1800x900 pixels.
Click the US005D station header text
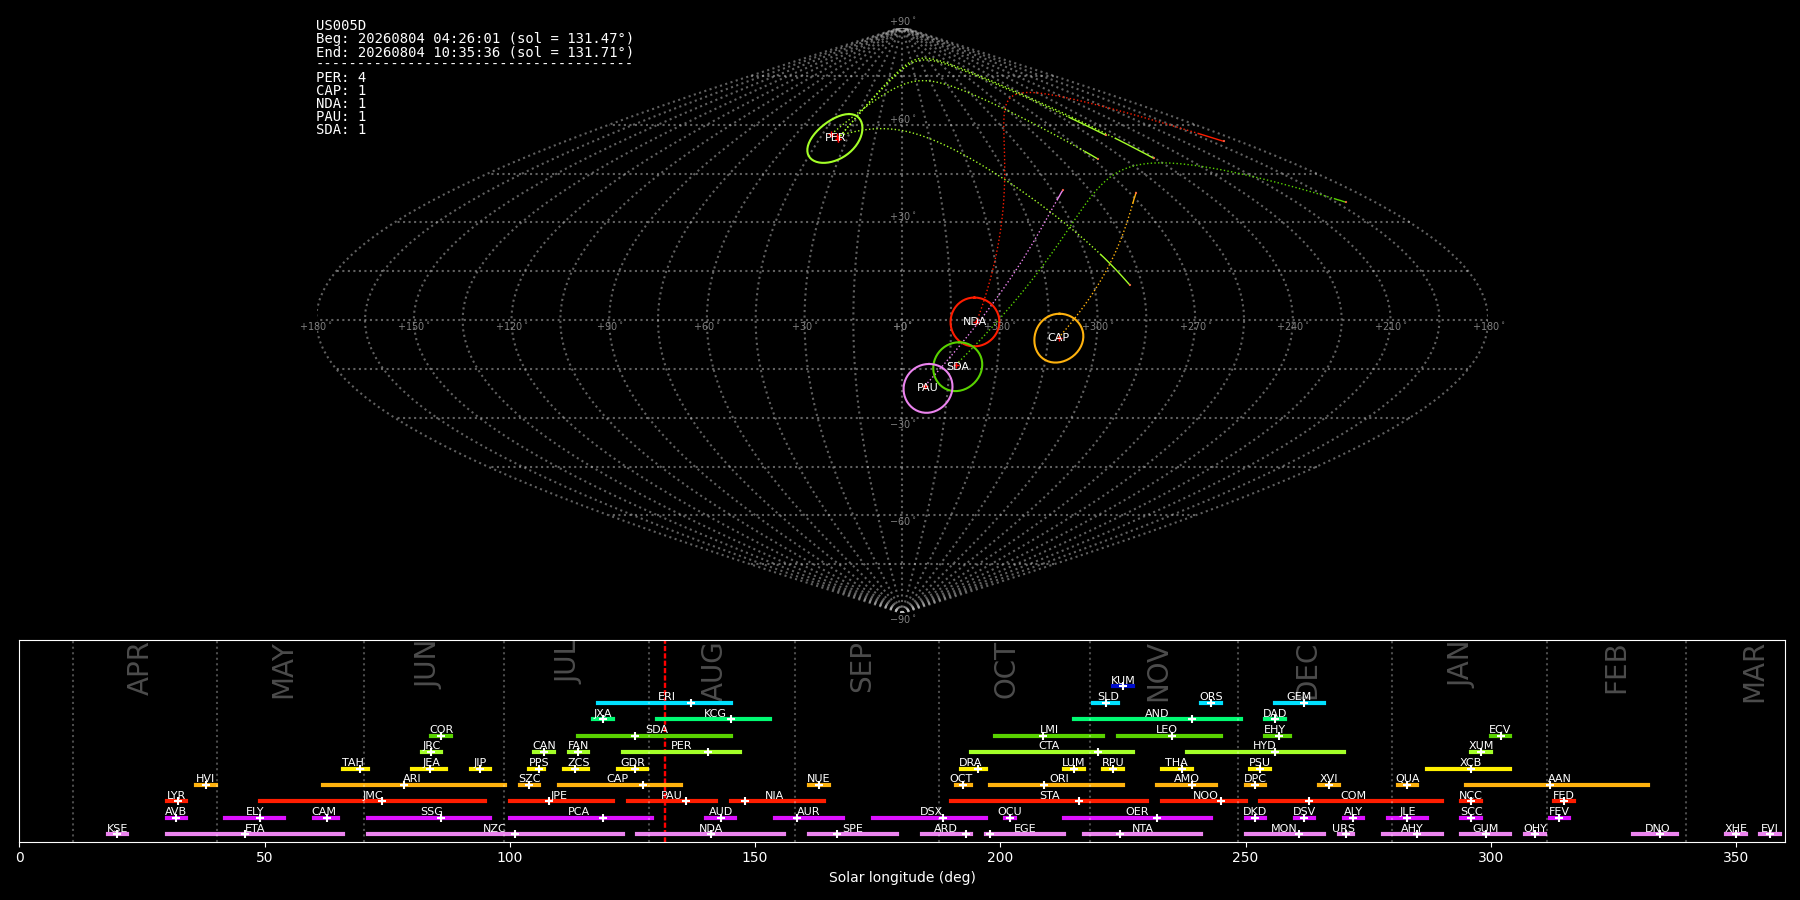point(341,26)
